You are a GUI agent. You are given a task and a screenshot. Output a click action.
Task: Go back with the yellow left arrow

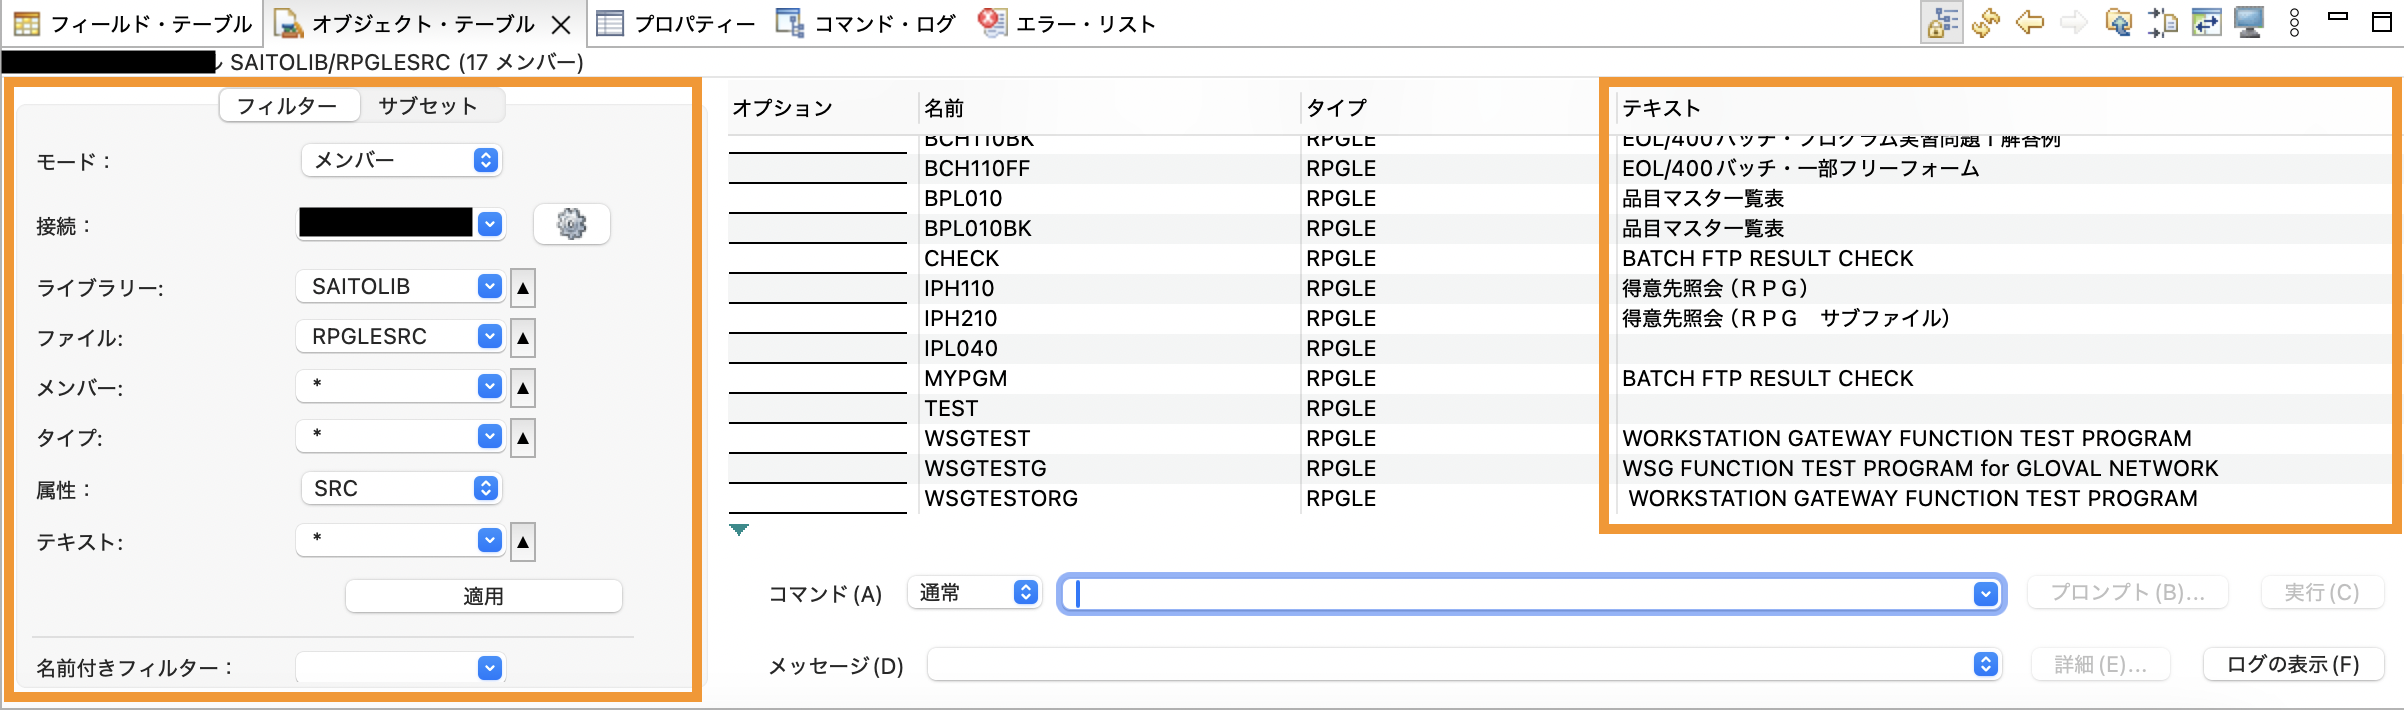coord(2030,22)
